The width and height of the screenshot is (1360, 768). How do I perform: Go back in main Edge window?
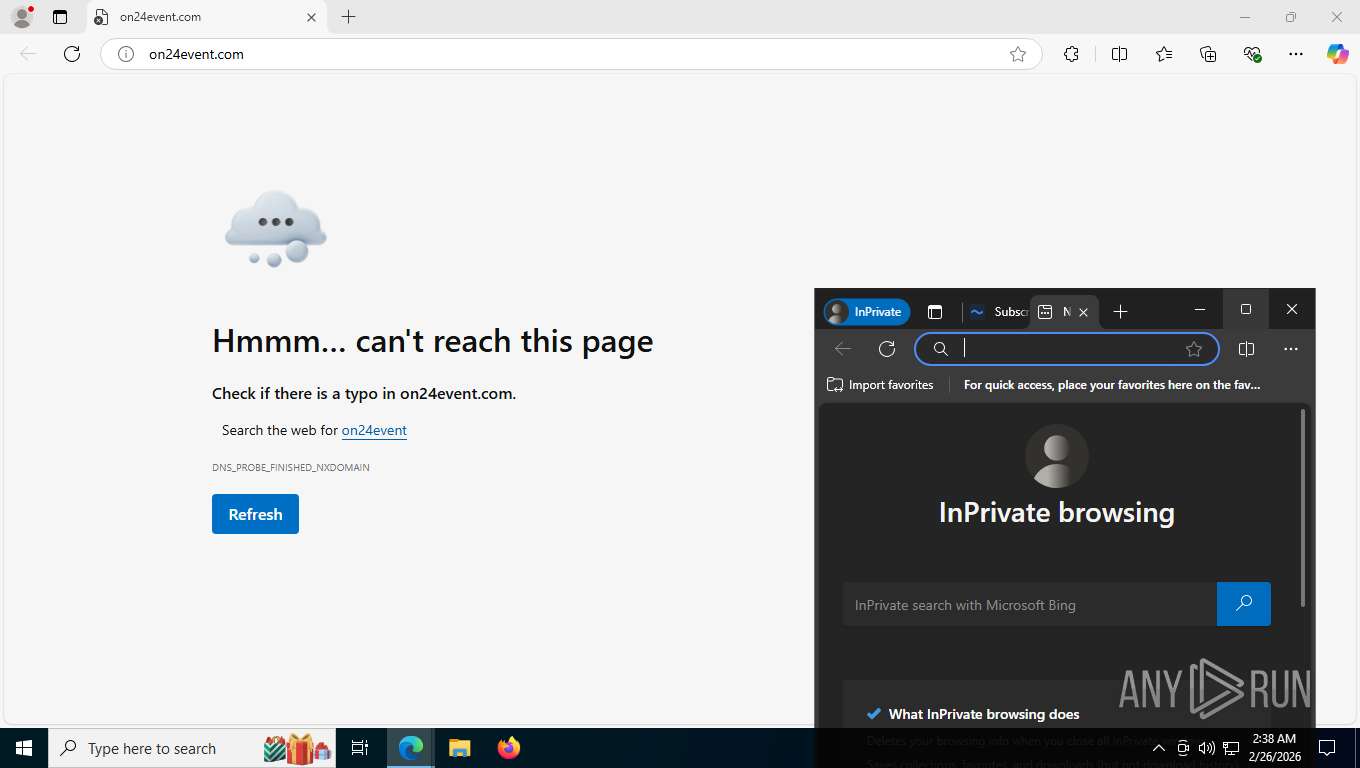pos(28,54)
